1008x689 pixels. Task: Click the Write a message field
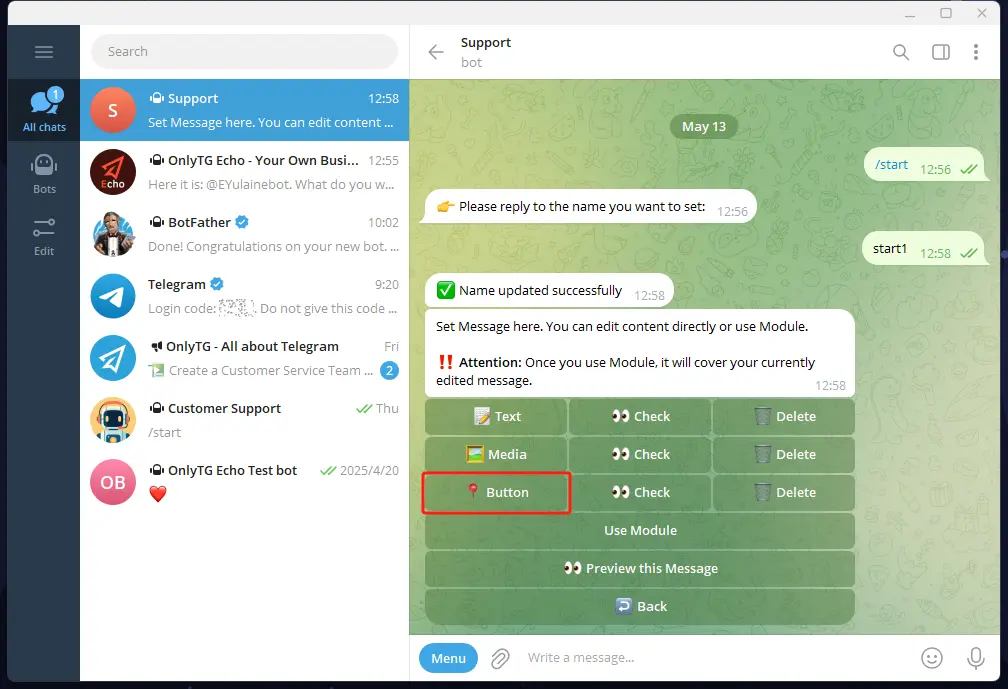click(717, 658)
